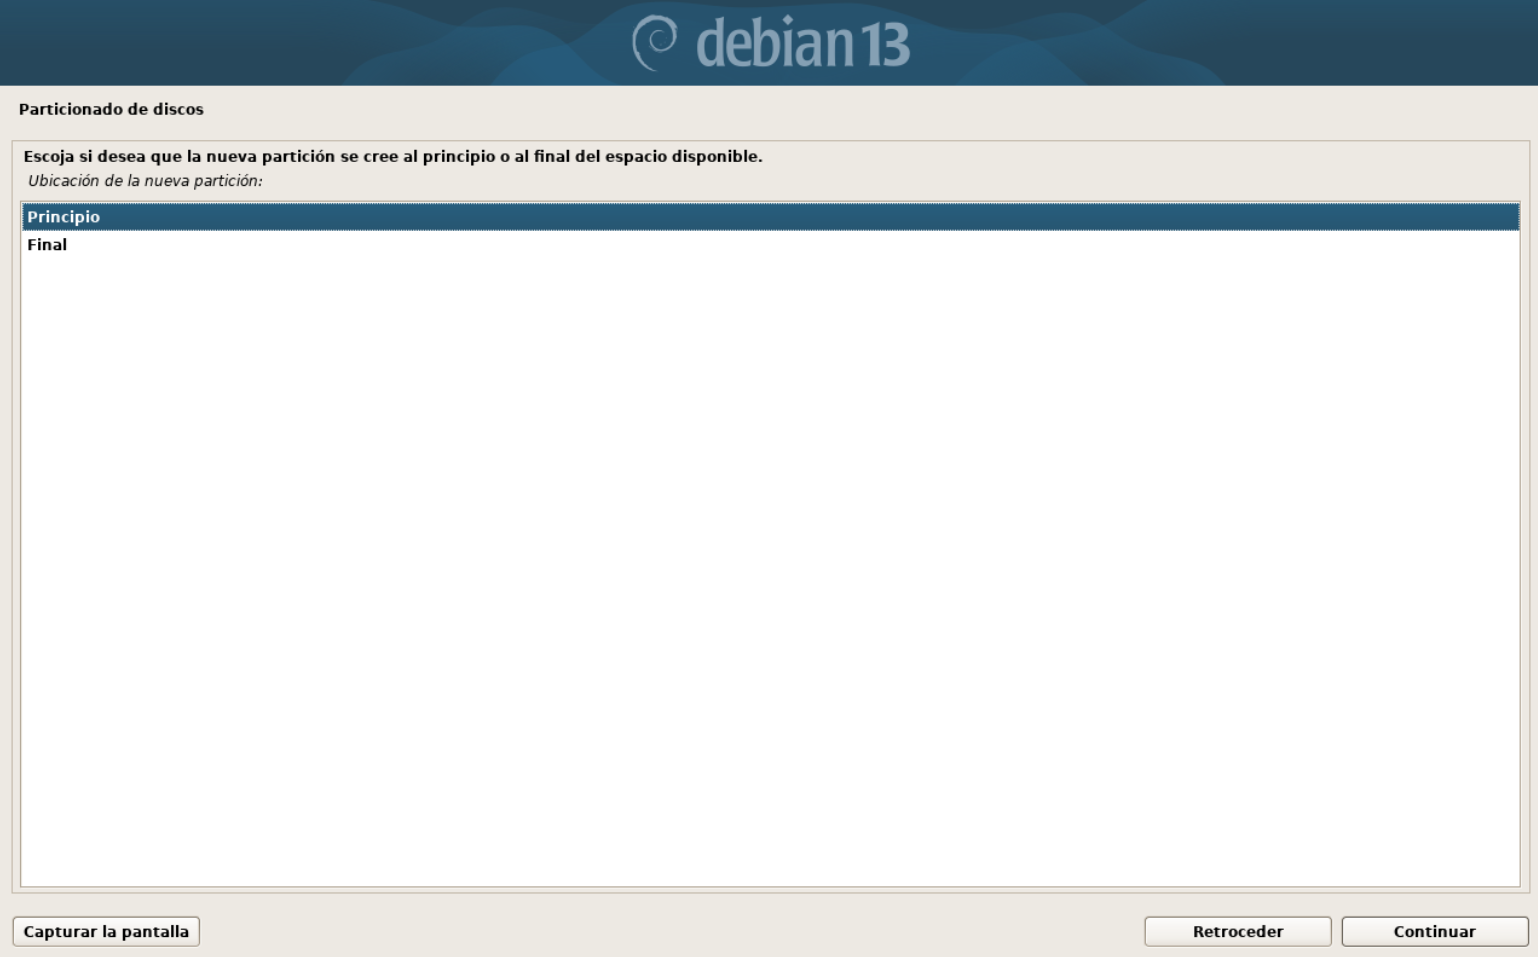Click the number 13 in the header
1538x957 pixels.
tap(883, 45)
